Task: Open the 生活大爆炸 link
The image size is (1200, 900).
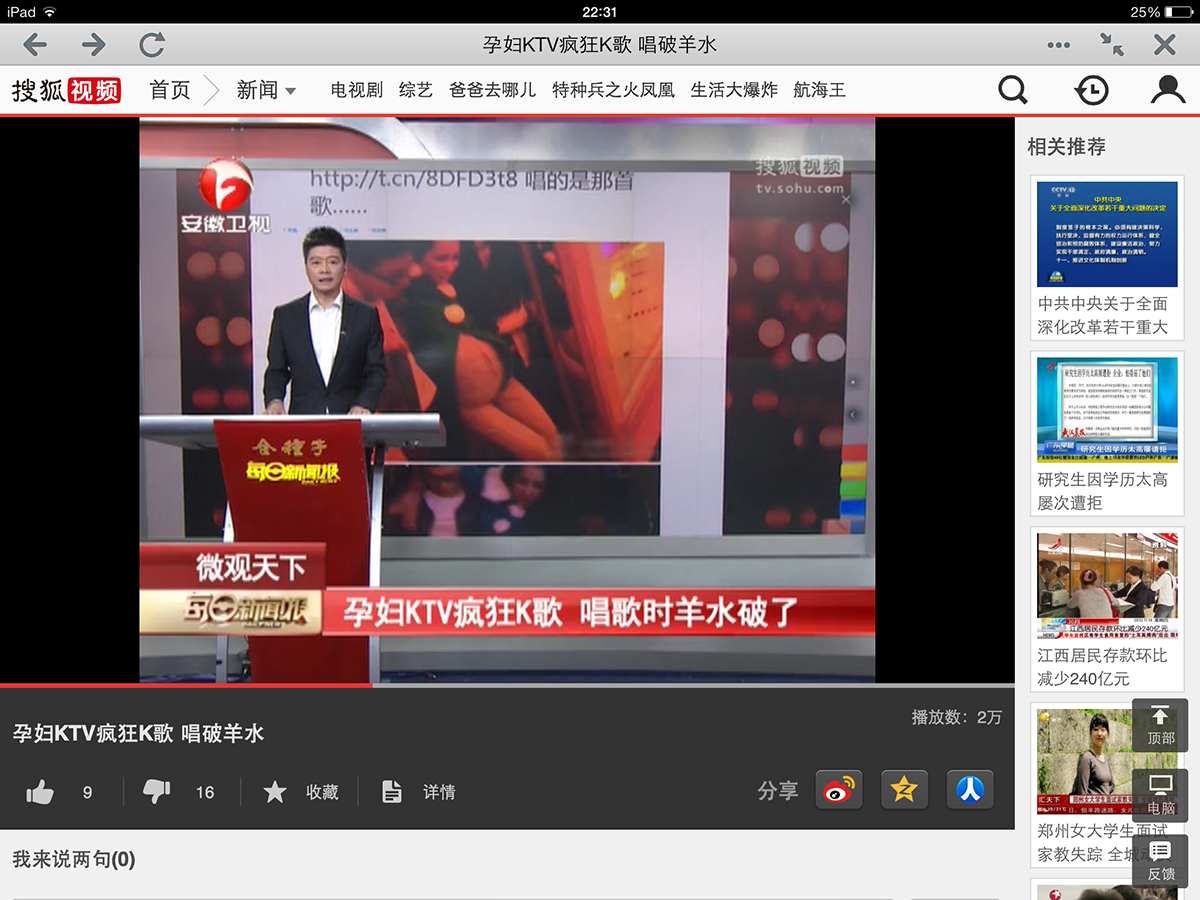Action: [x=734, y=90]
